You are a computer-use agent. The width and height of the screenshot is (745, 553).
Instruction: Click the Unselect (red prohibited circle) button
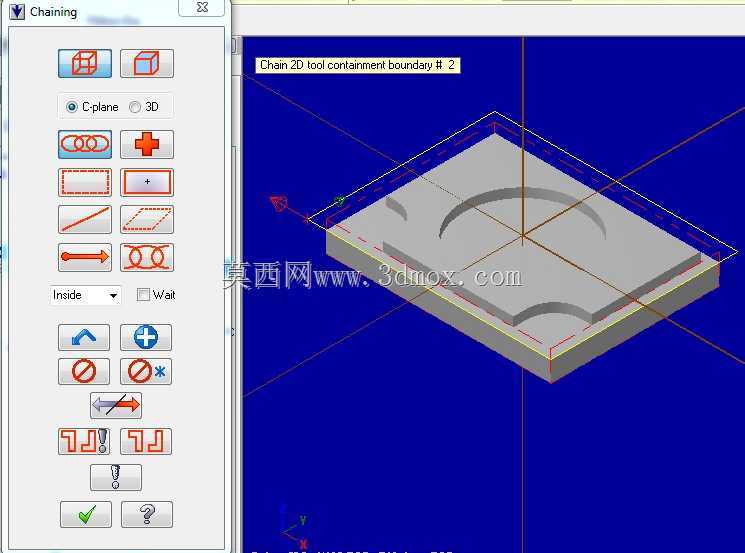click(84, 371)
